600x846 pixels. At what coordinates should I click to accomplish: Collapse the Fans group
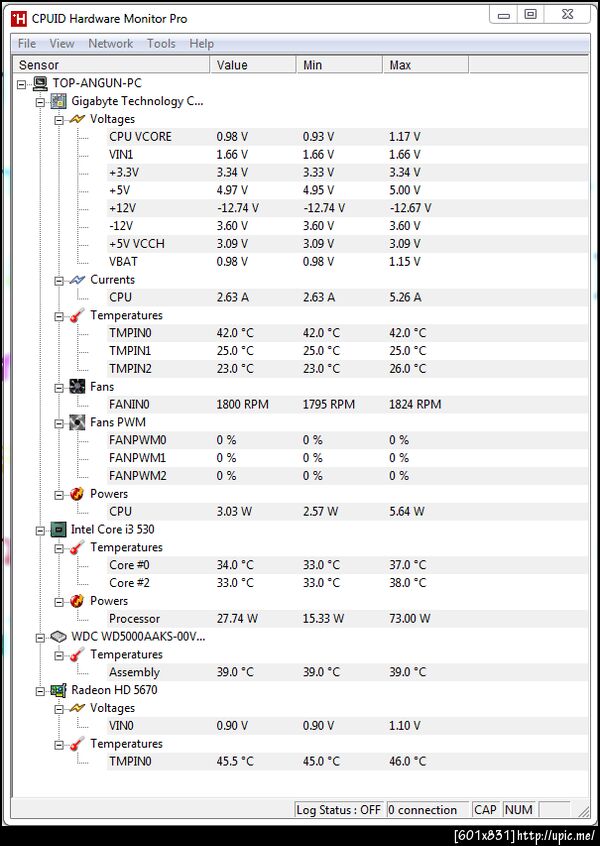(59, 387)
